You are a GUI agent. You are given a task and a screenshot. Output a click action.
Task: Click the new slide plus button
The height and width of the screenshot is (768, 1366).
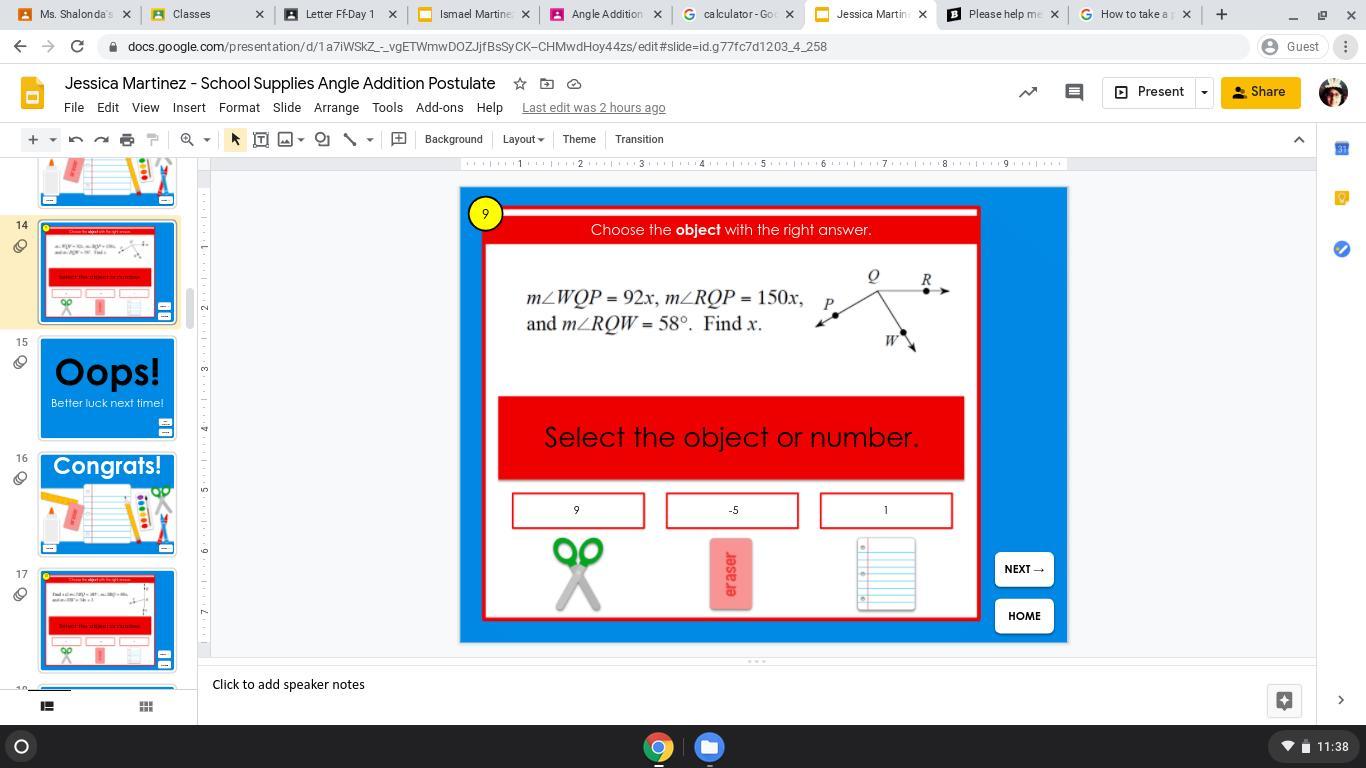(x=32, y=140)
